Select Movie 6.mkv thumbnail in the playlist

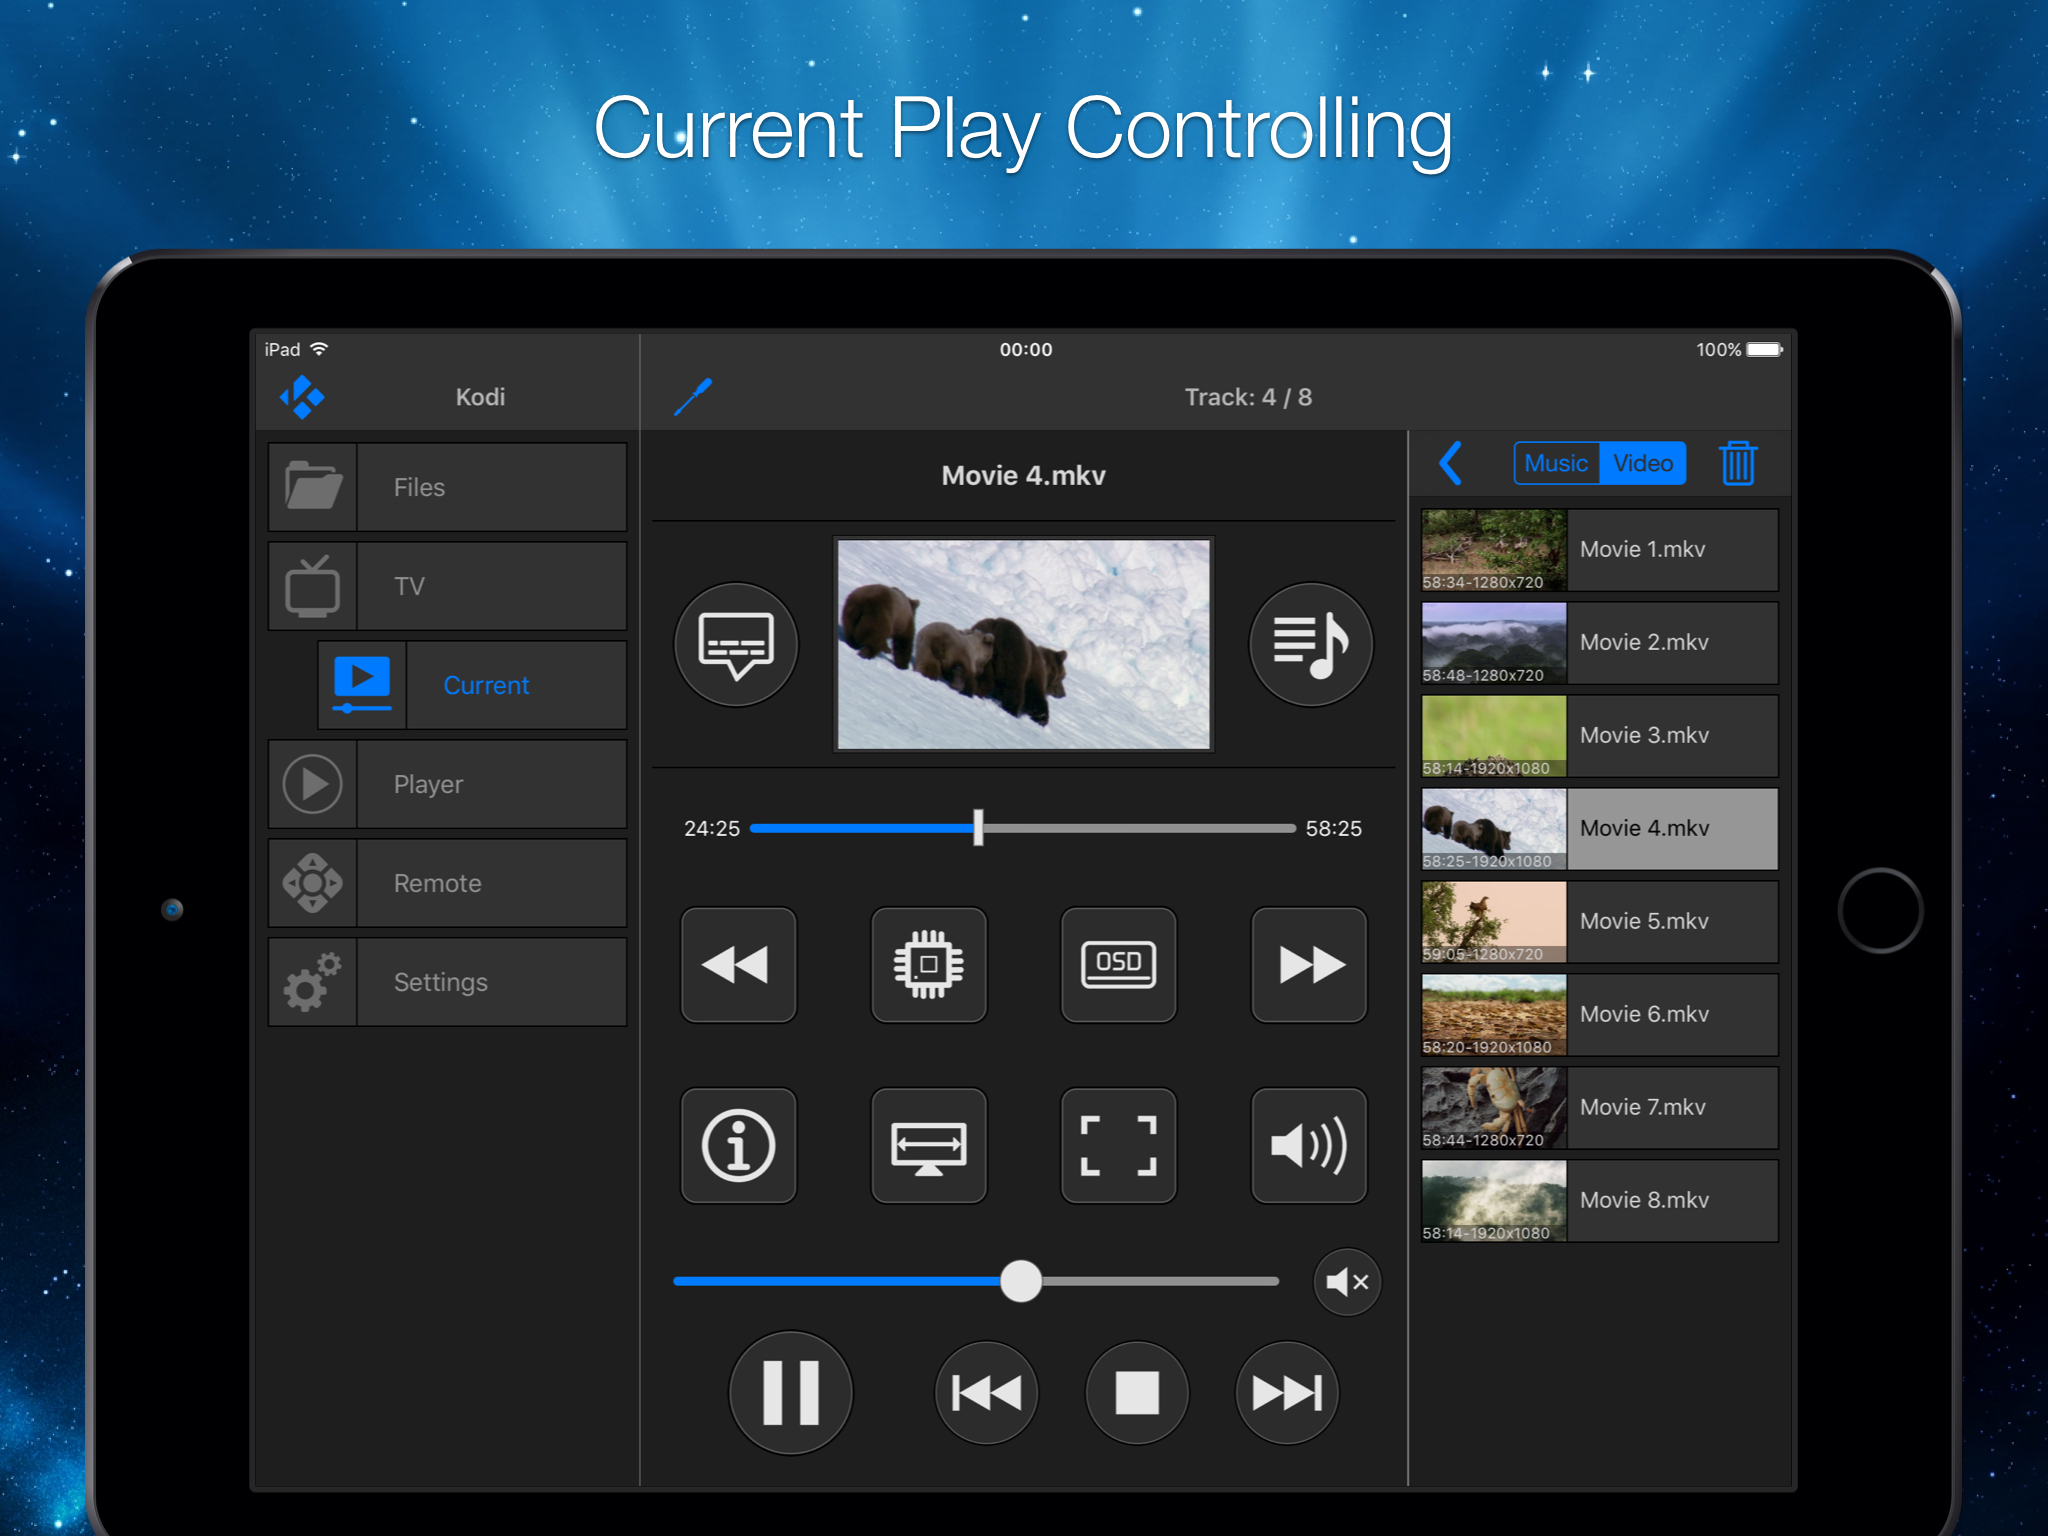coord(1494,1014)
